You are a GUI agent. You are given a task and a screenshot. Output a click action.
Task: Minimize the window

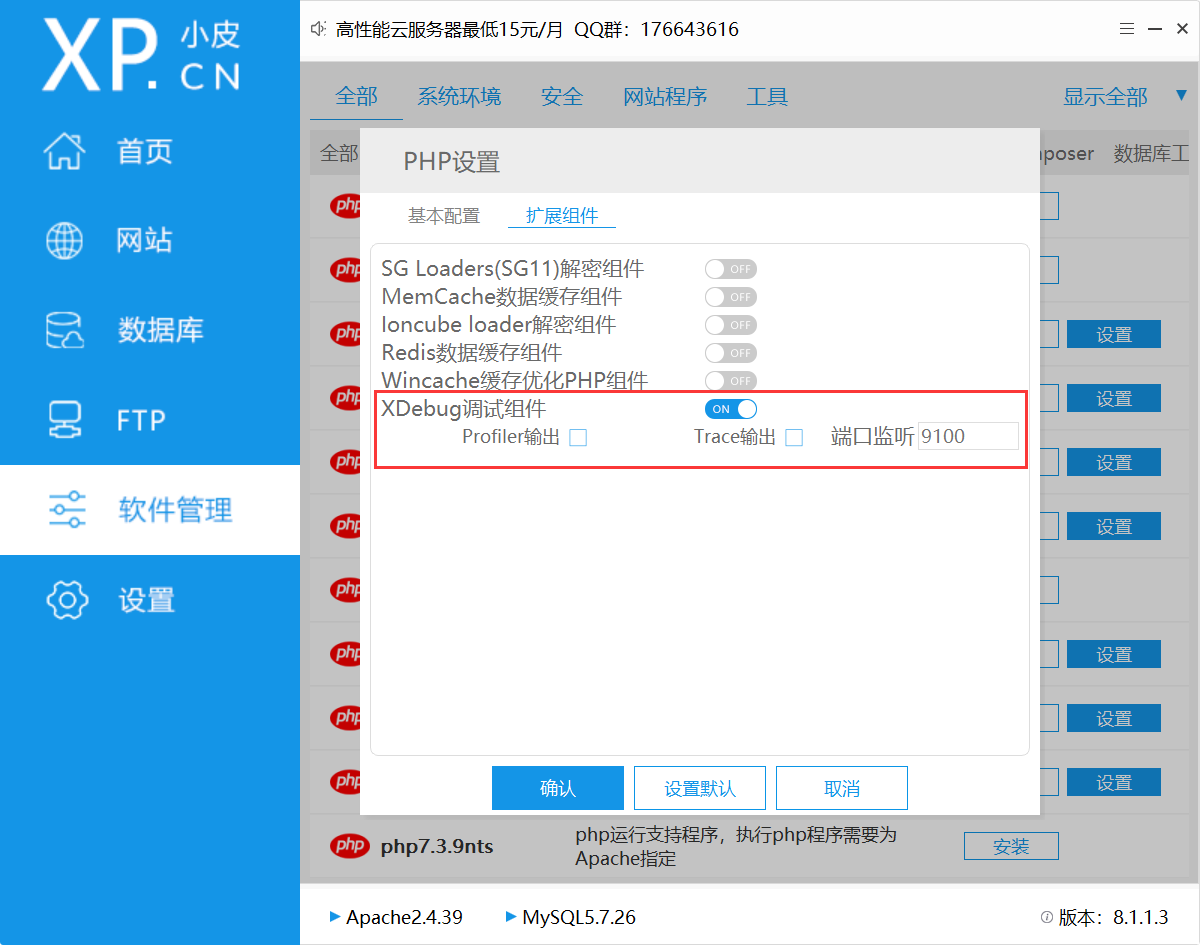1156,31
